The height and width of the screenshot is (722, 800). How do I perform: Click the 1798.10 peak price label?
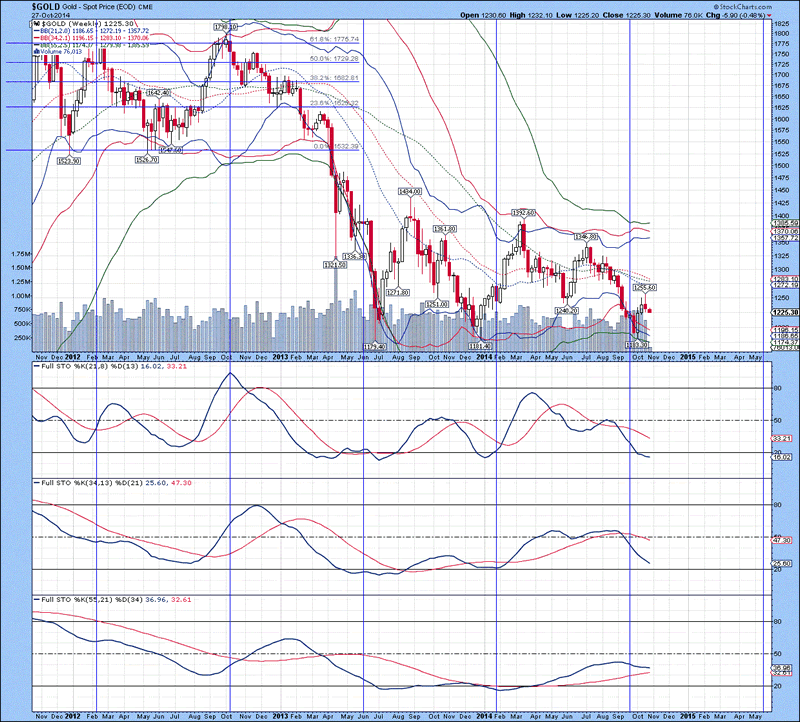[x=225, y=26]
